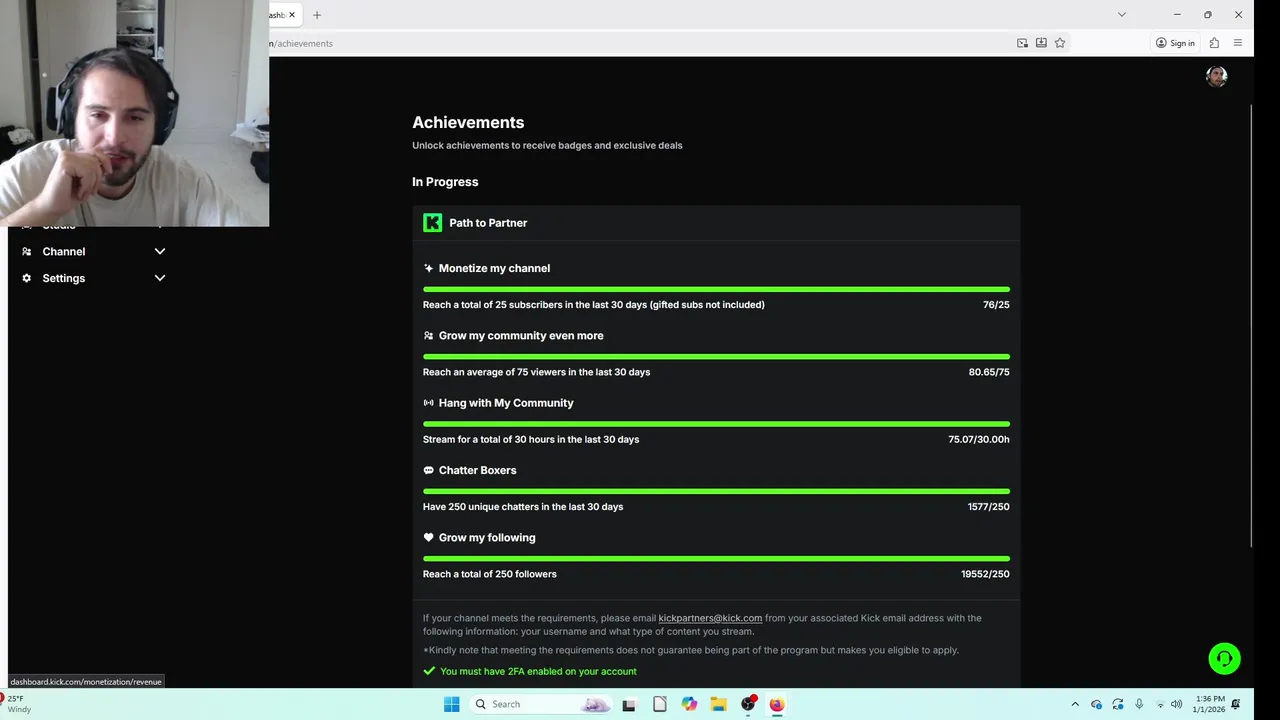The image size is (1280, 720).
Task: Click the Kick logo beside Path to Partner
Action: [432, 223]
